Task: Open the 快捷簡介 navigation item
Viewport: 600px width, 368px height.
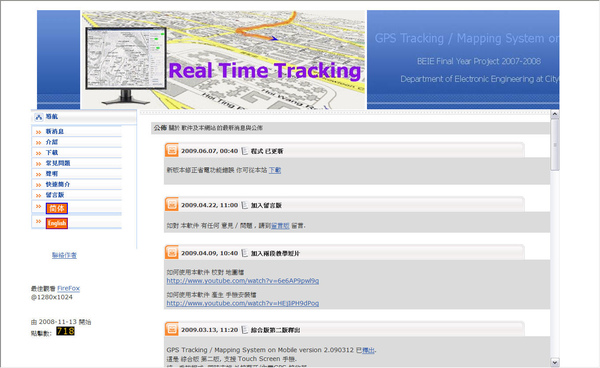Action: coord(58,184)
